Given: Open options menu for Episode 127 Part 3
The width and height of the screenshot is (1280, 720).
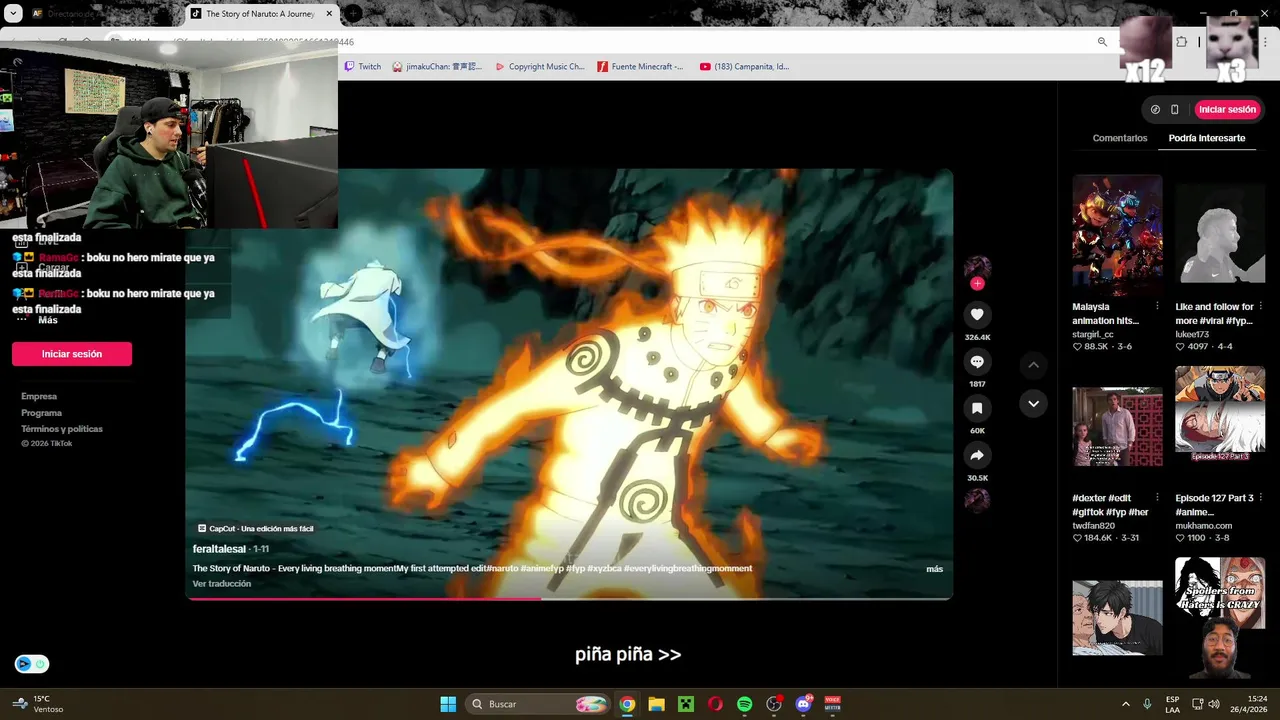Looking at the screenshot, I should point(1260,497).
